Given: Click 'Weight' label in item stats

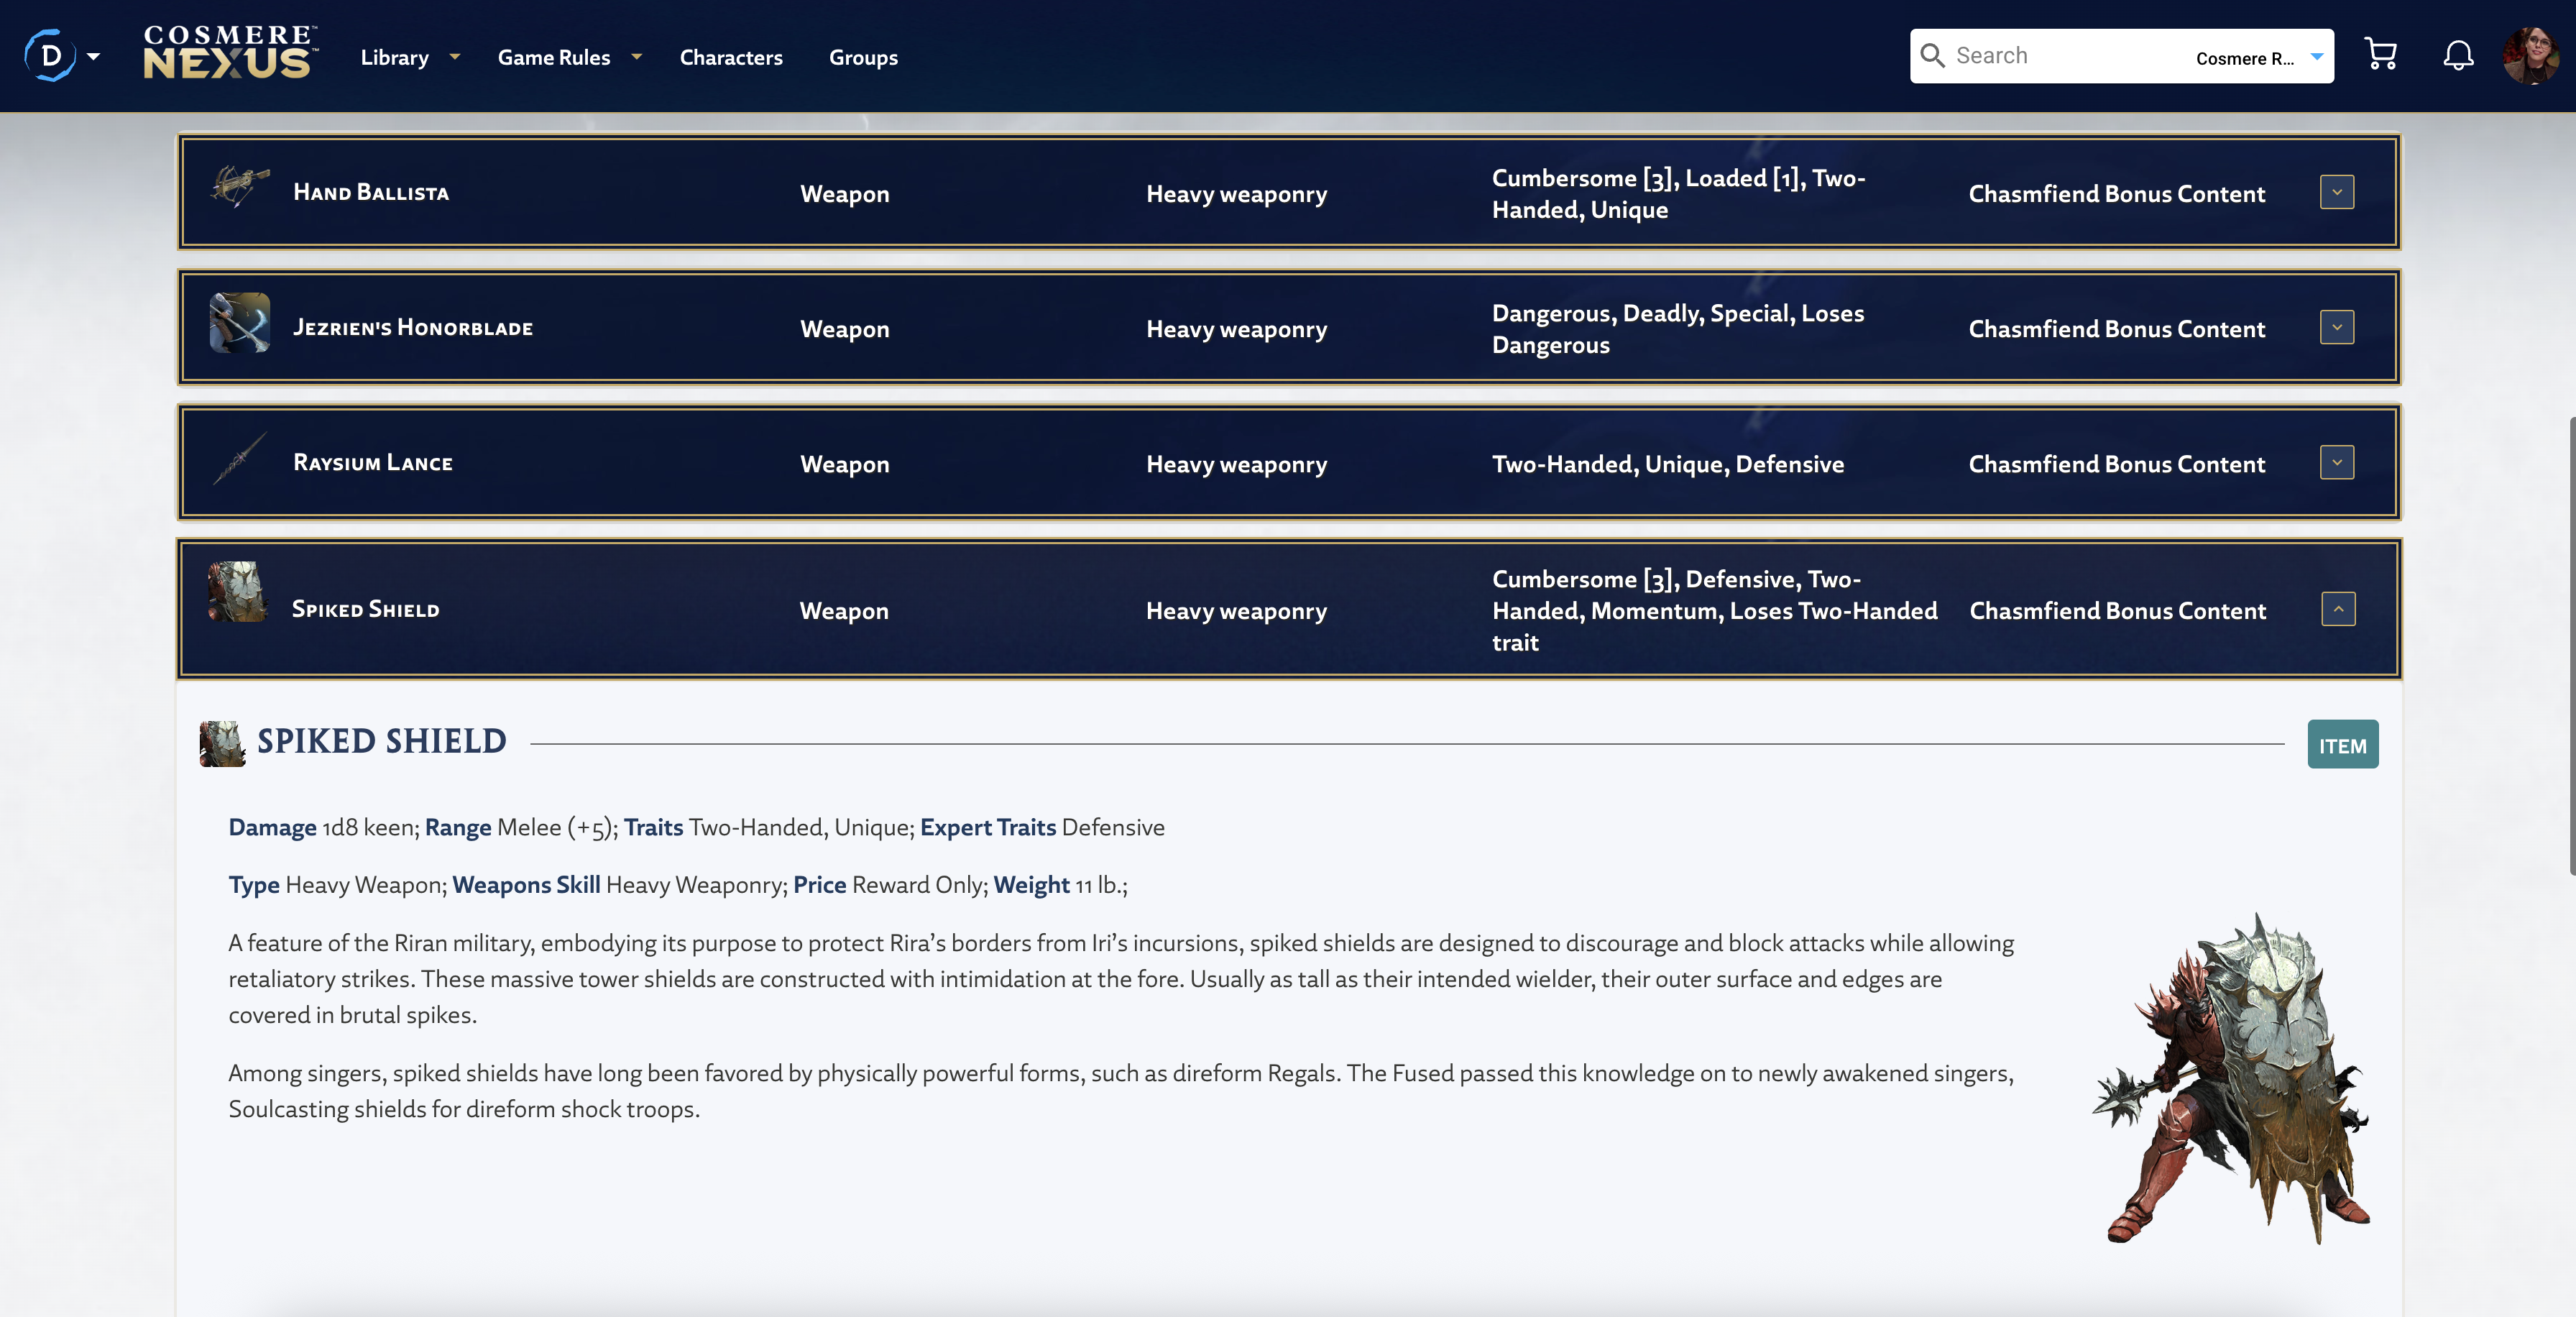Looking at the screenshot, I should [x=1031, y=885].
